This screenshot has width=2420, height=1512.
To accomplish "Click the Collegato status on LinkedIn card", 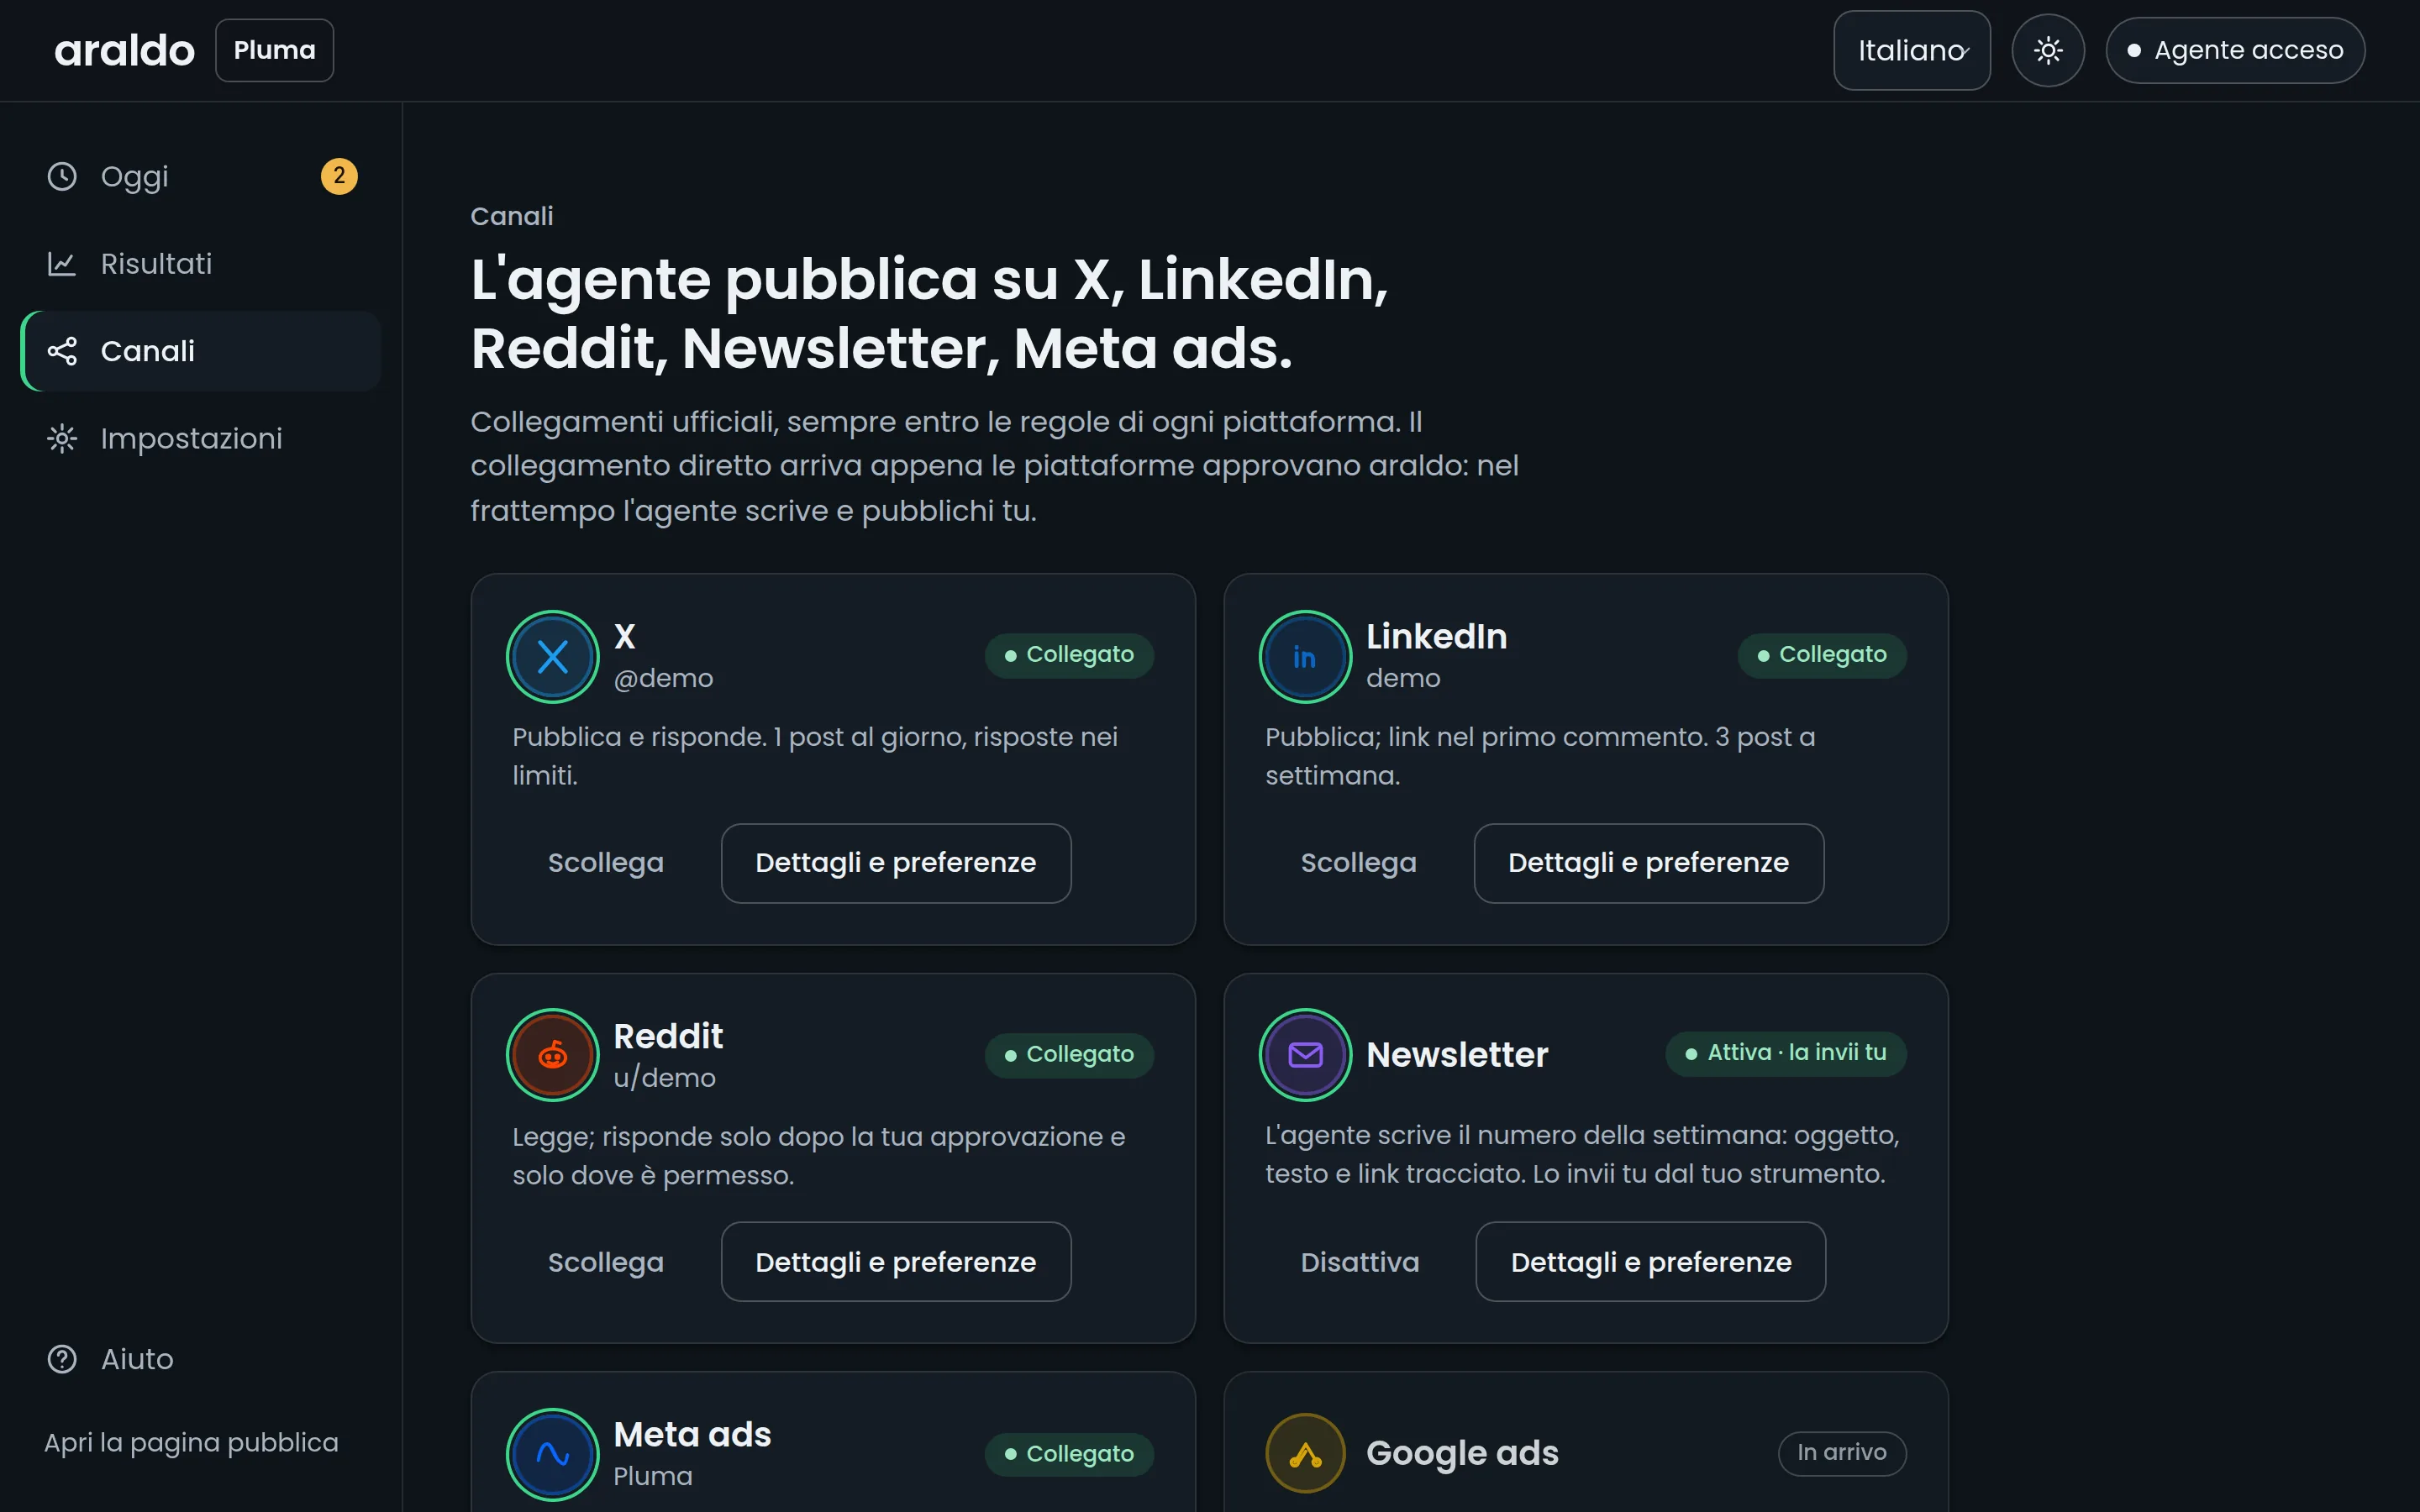I will (x=1822, y=655).
